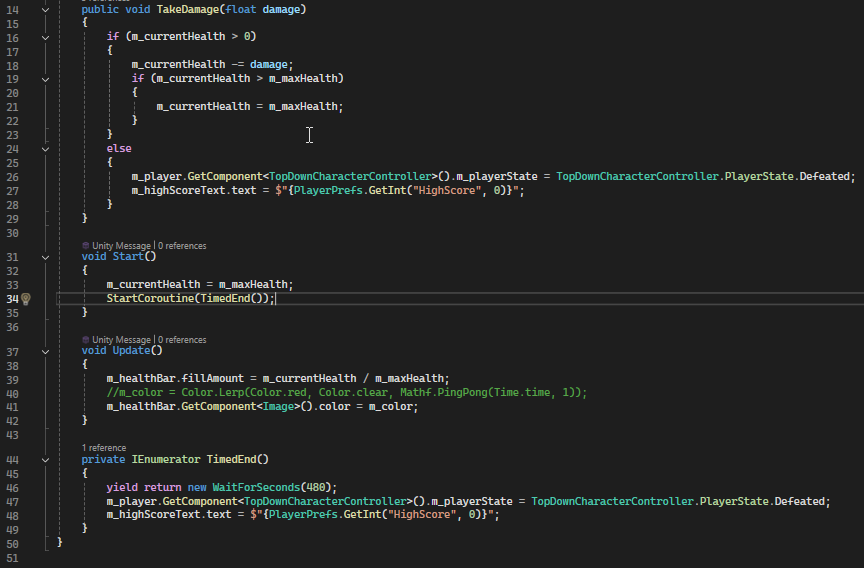Click the Unity Message icon above void Update
The height and width of the screenshot is (568, 864).
click(x=85, y=340)
